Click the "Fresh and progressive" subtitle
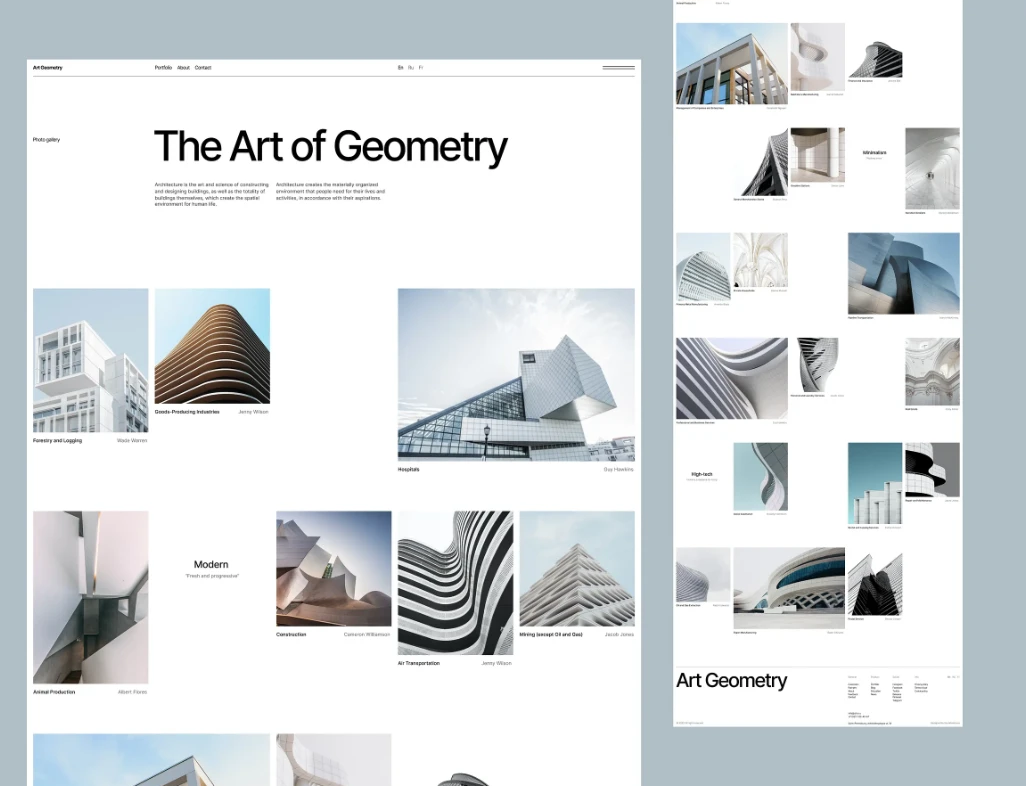This screenshot has height=786, width=1026. [x=212, y=576]
